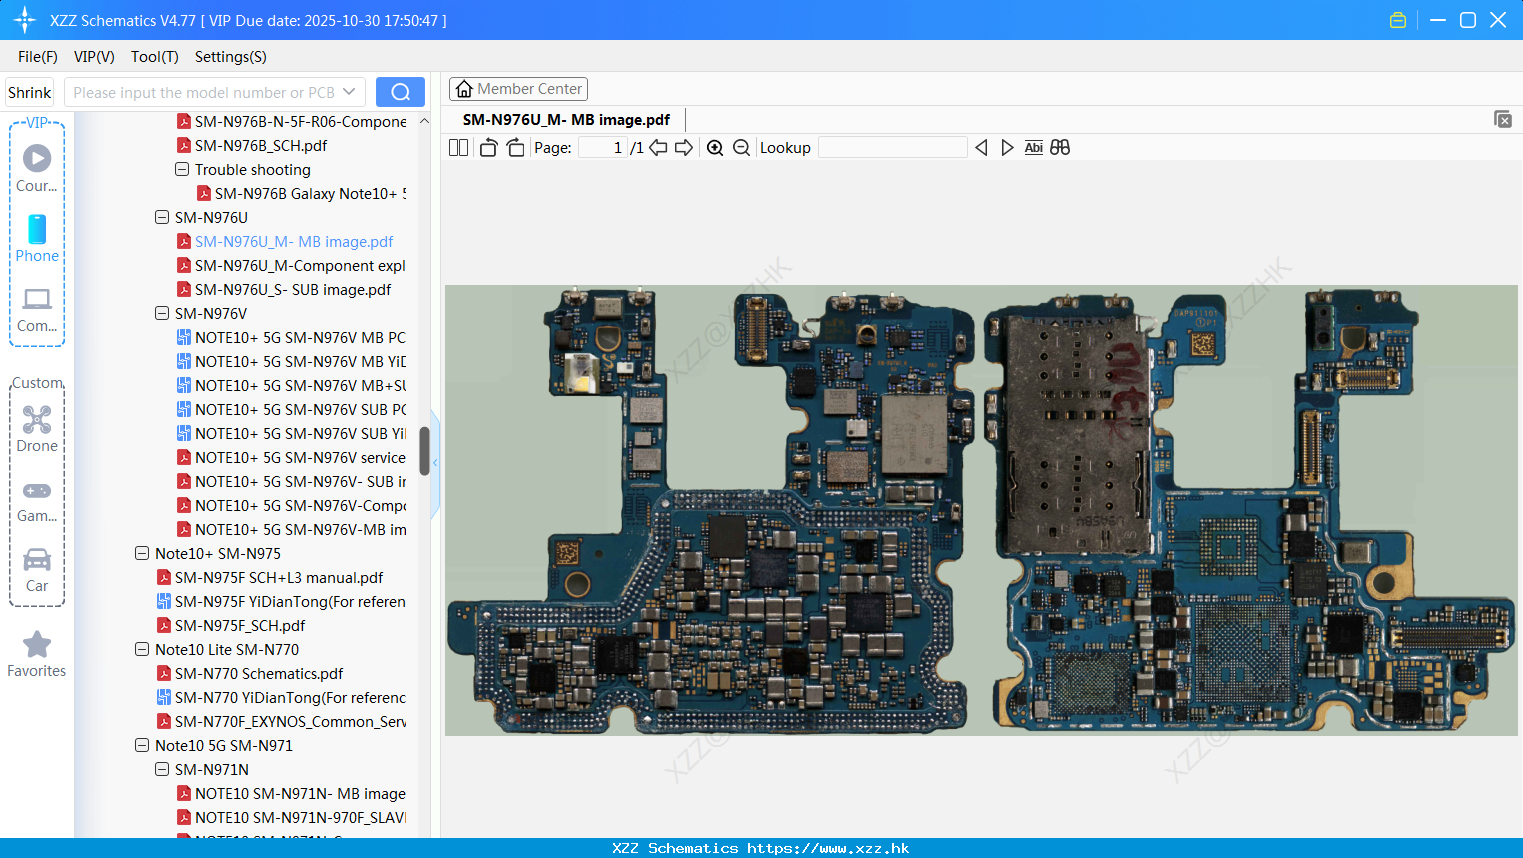Open the Courses sidebar category
The image size is (1523, 858).
pos(37,168)
